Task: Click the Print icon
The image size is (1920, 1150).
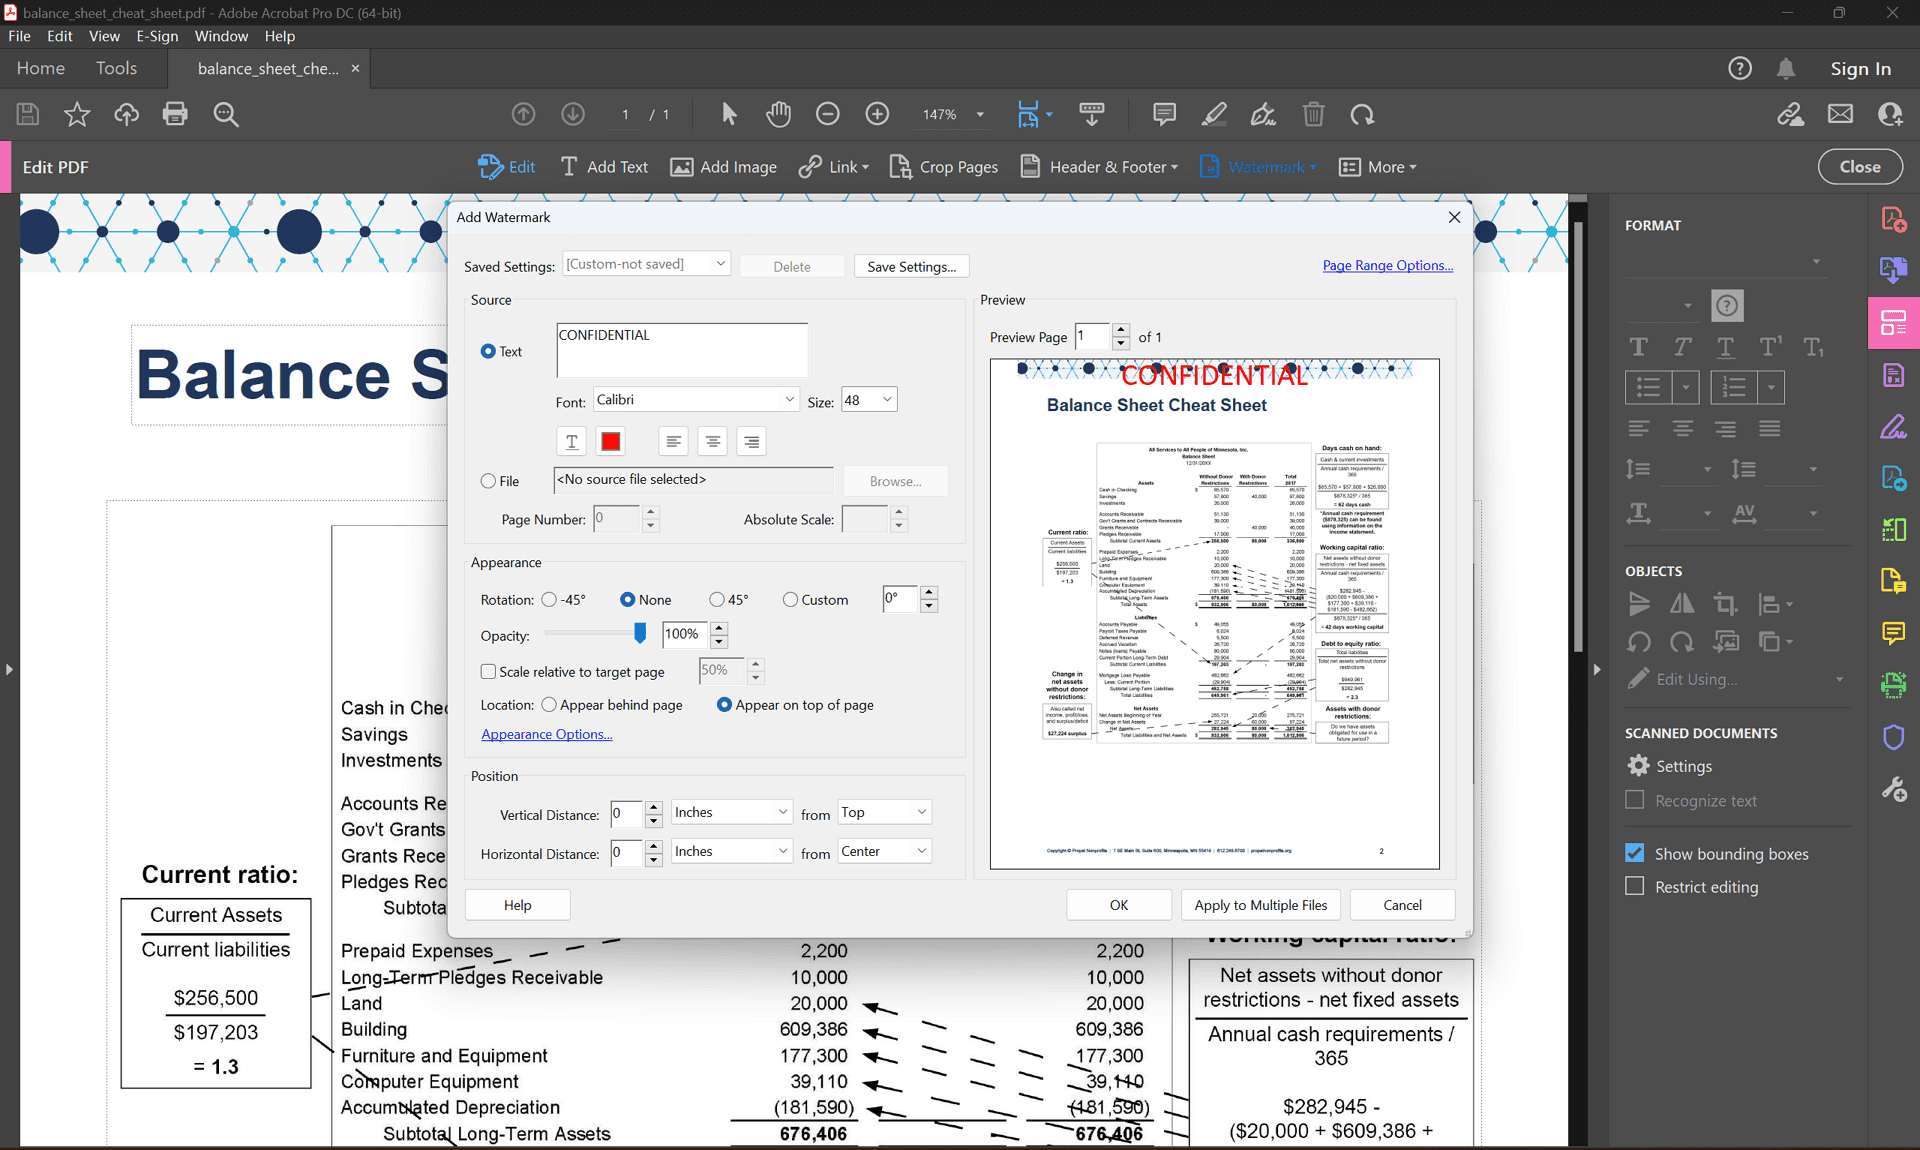Action: pyautogui.click(x=175, y=114)
